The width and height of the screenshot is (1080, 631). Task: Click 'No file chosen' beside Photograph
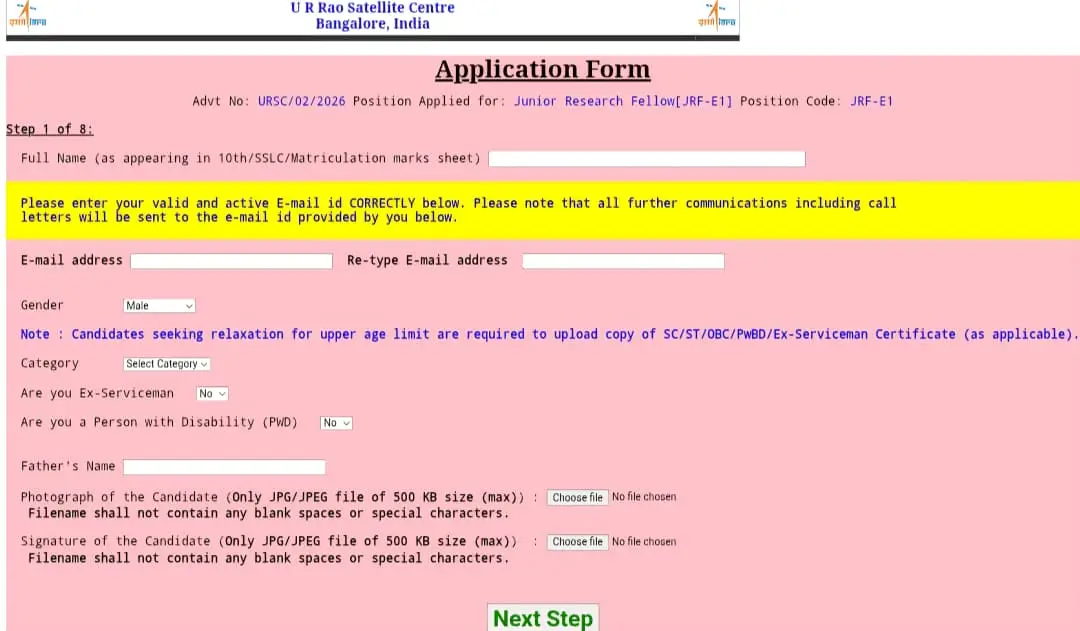click(644, 497)
